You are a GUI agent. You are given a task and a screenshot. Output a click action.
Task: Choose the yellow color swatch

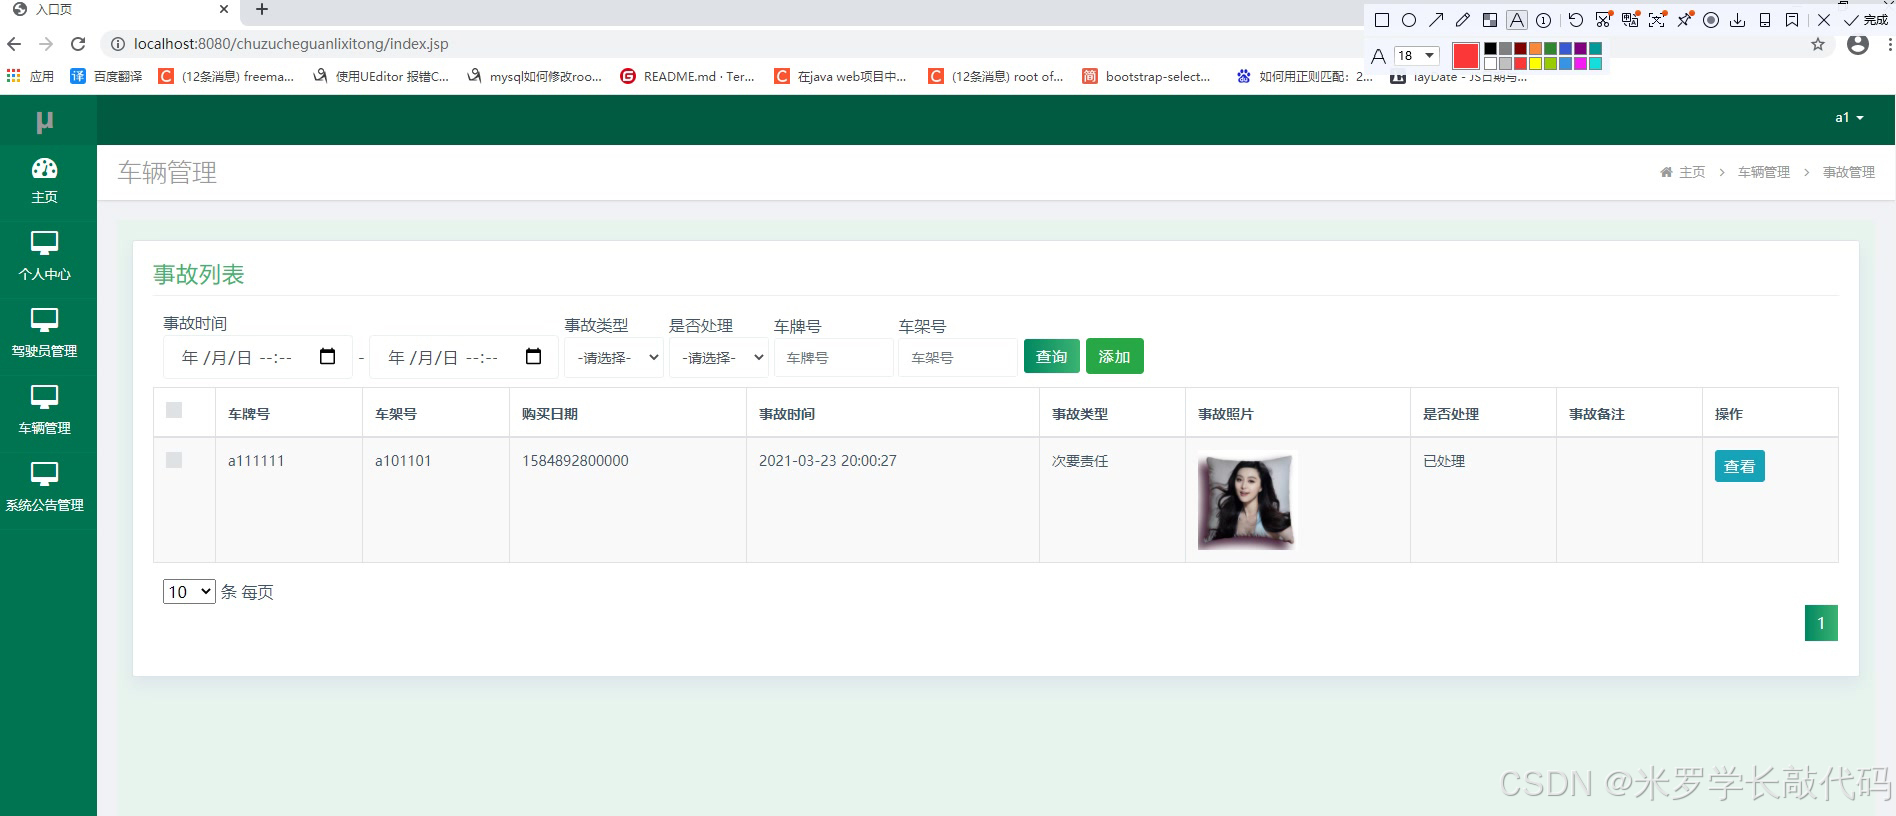[1535, 63]
